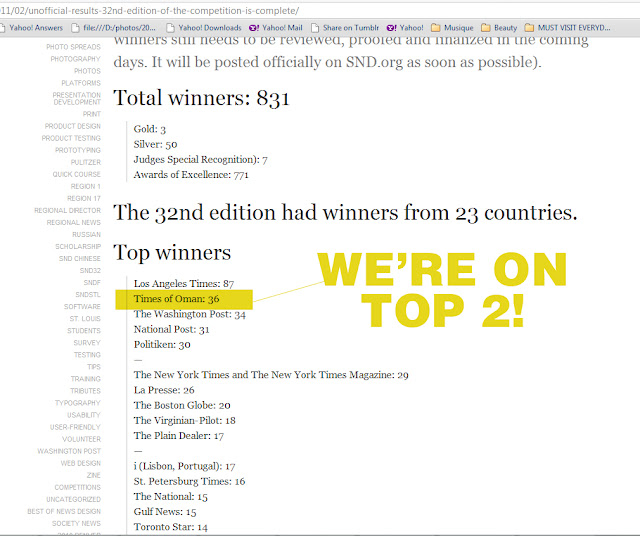Viewport: 640px width, 536px height.
Task: Click the 'Total winners: 831' heading
Action: [201, 98]
